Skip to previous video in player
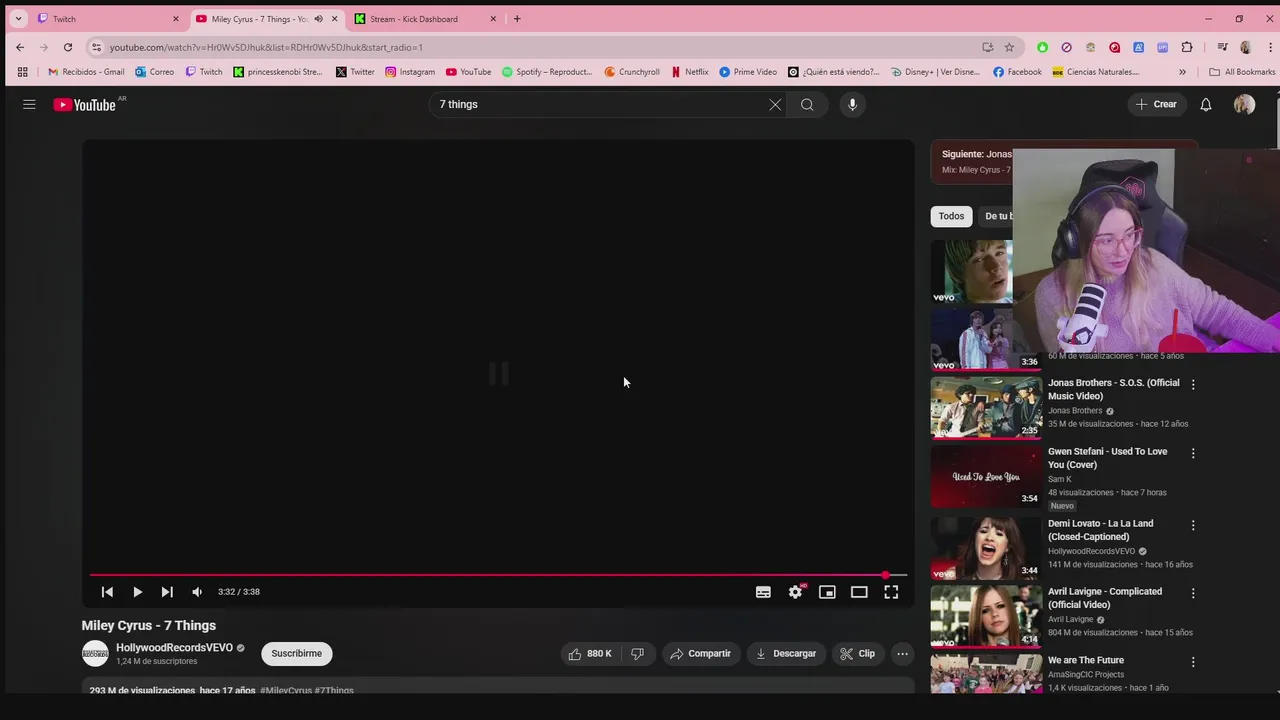 [107, 592]
